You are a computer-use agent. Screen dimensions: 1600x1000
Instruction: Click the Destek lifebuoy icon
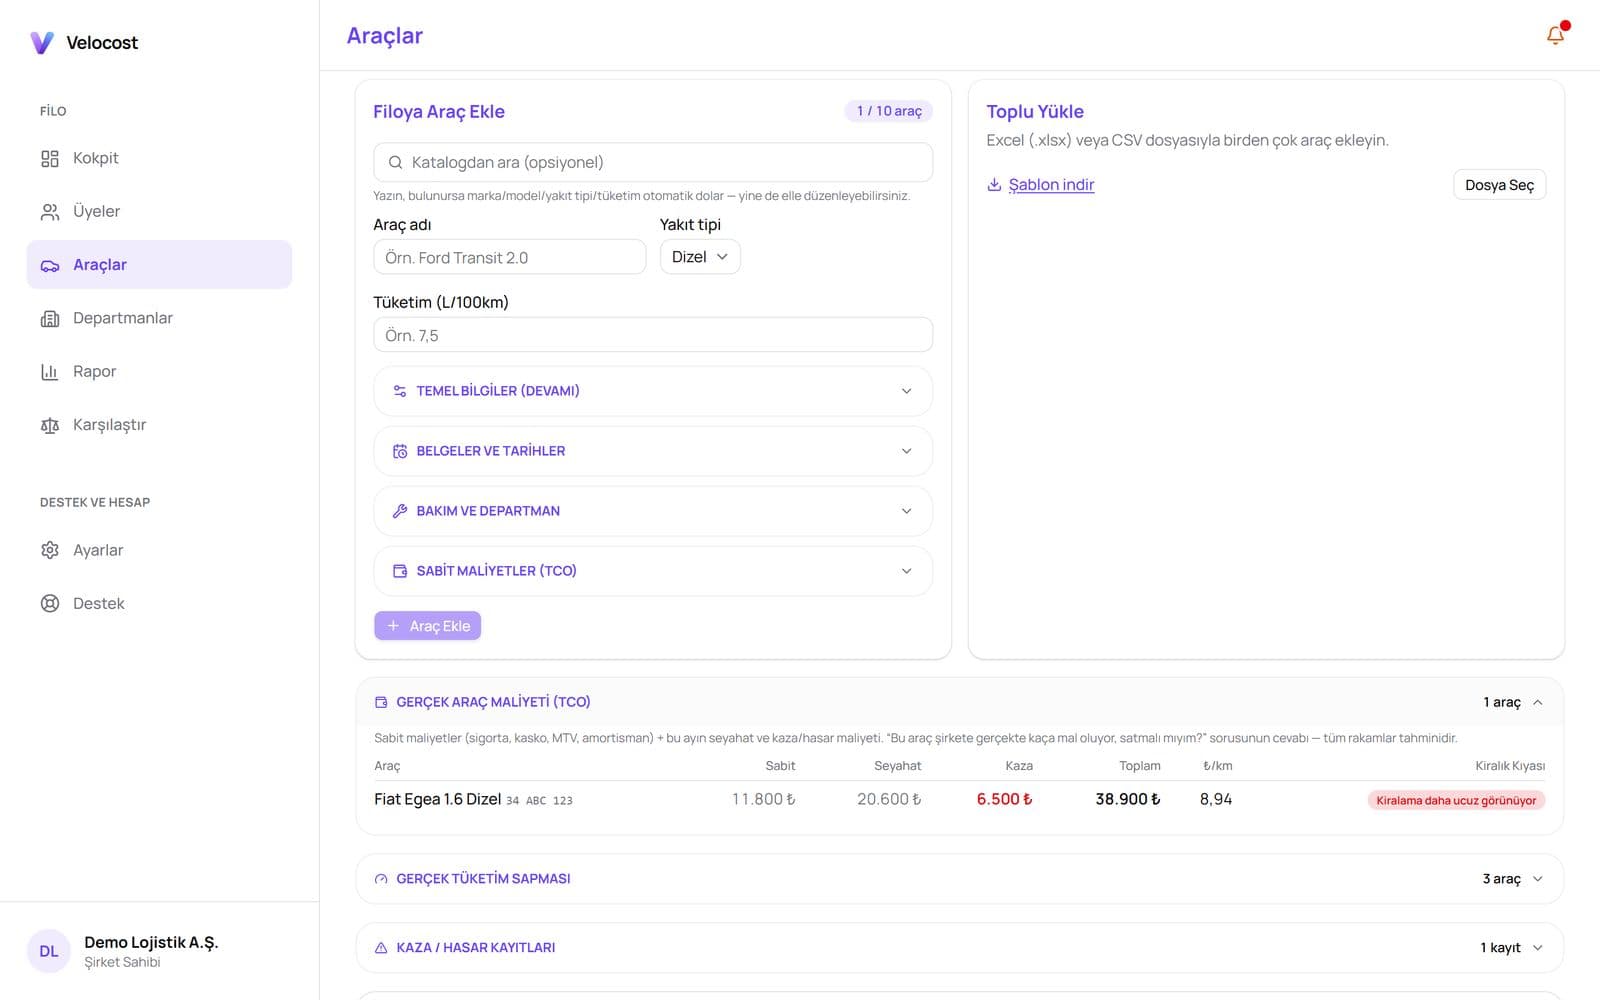pos(50,603)
